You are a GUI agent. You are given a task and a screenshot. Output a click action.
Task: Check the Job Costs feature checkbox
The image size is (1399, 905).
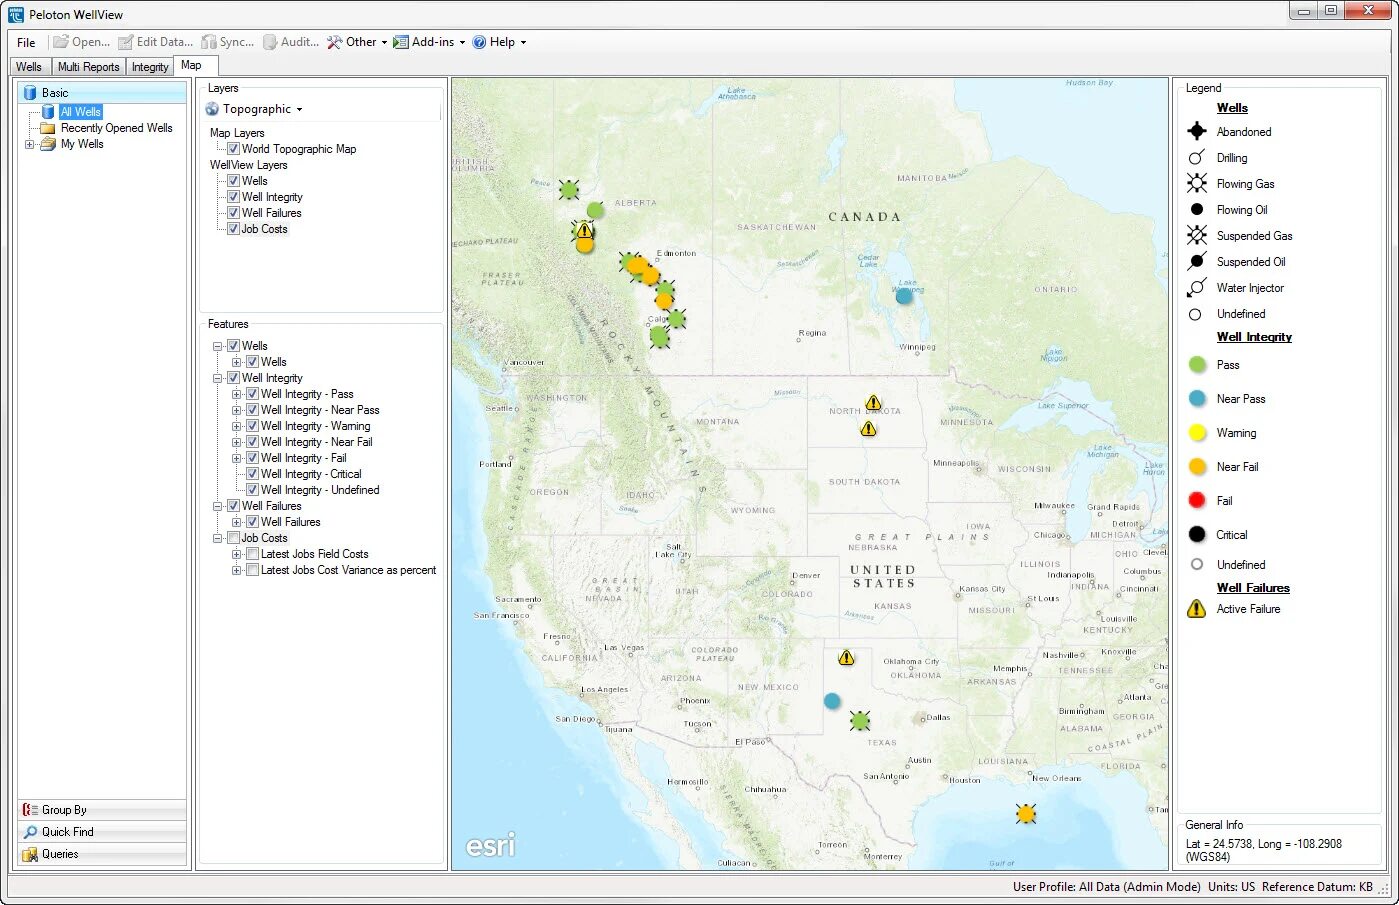tap(233, 538)
